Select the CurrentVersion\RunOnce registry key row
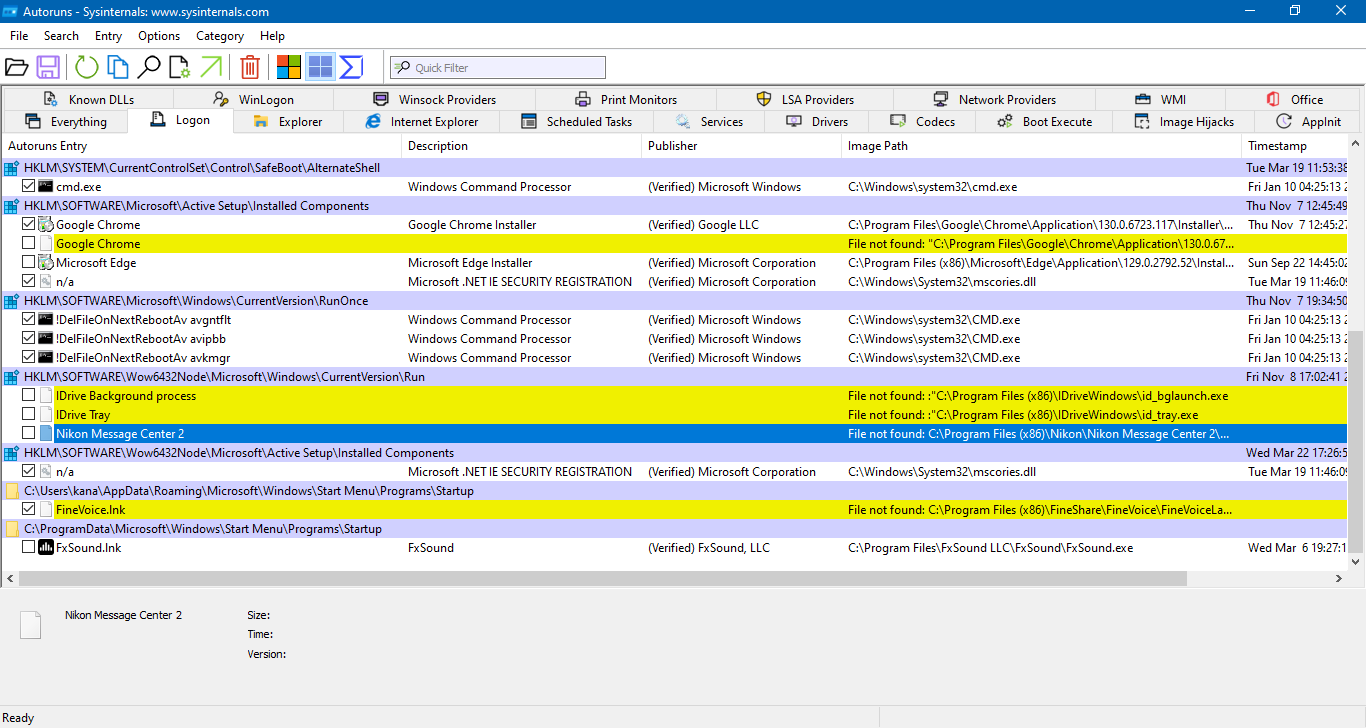This screenshot has width=1366, height=728. 675,300
